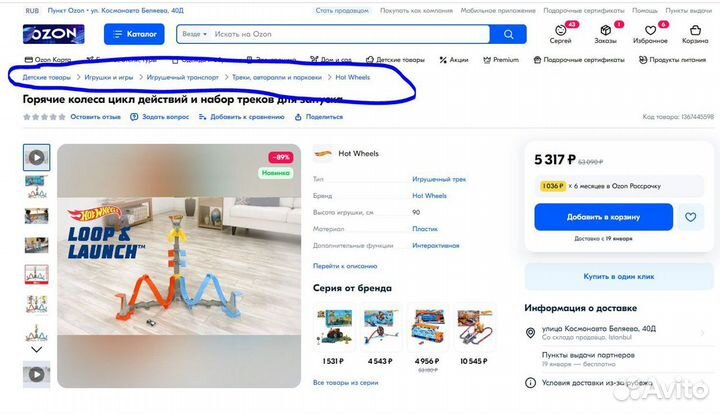The image size is (720, 414).
Task: Open the Заказы box icon
Action: [605, 30]
